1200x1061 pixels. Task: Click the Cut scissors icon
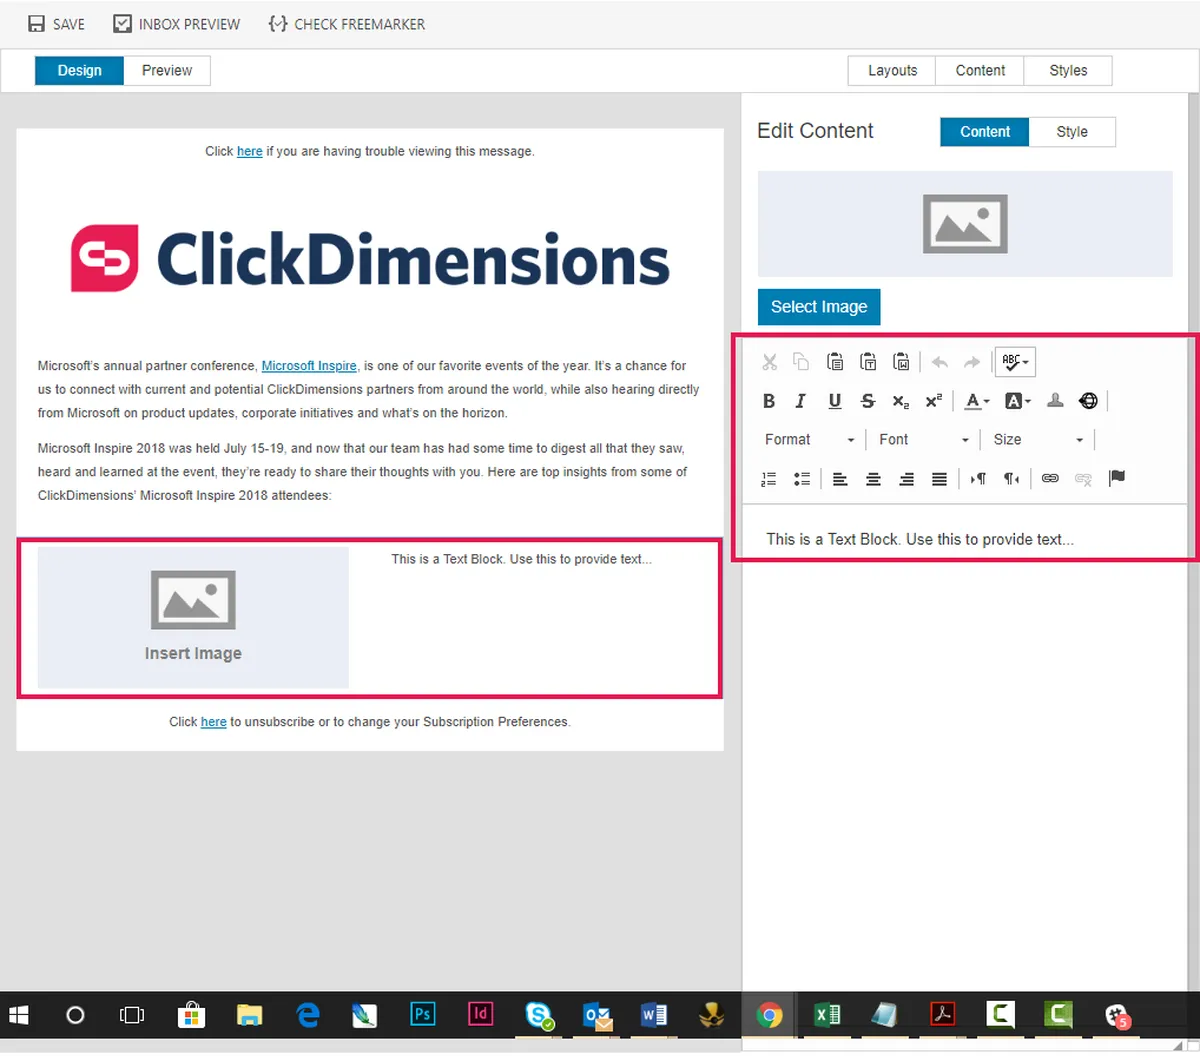coord(769,362)
